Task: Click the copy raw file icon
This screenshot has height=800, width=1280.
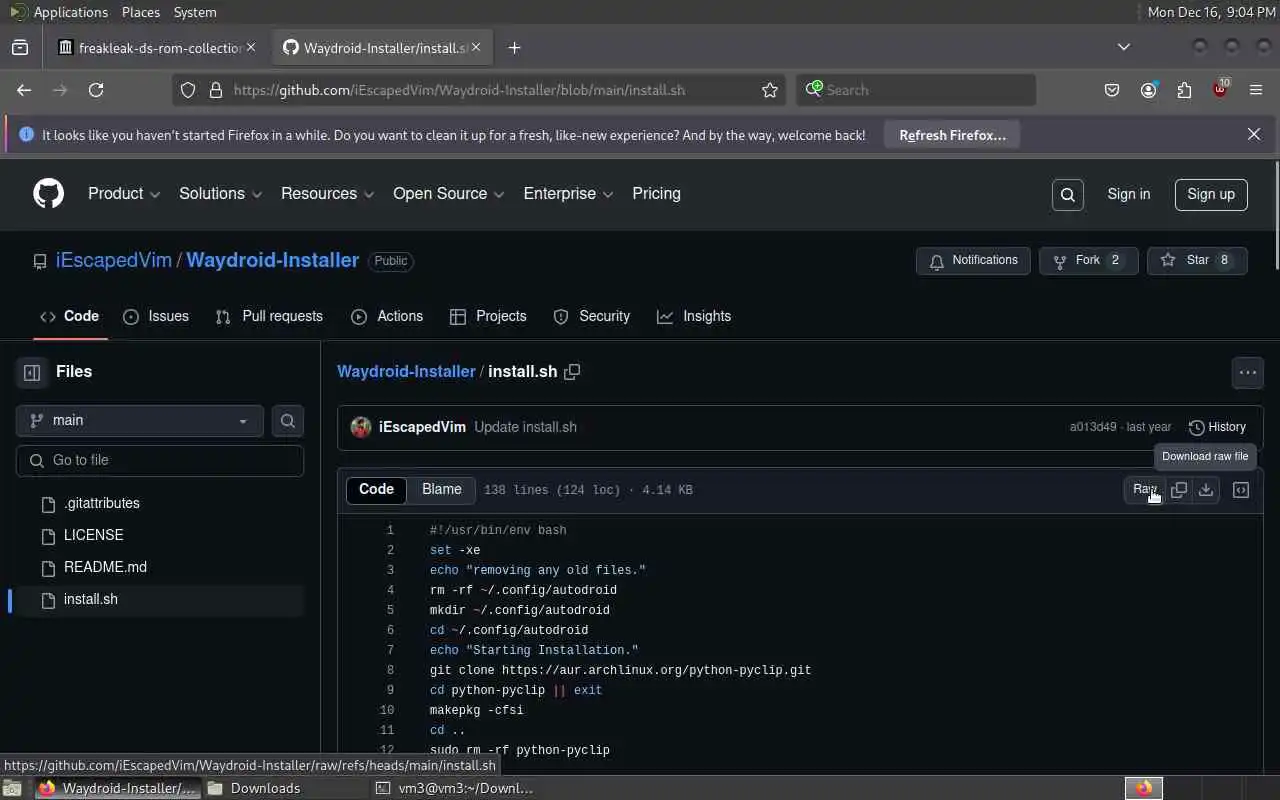Action: 1179,490
